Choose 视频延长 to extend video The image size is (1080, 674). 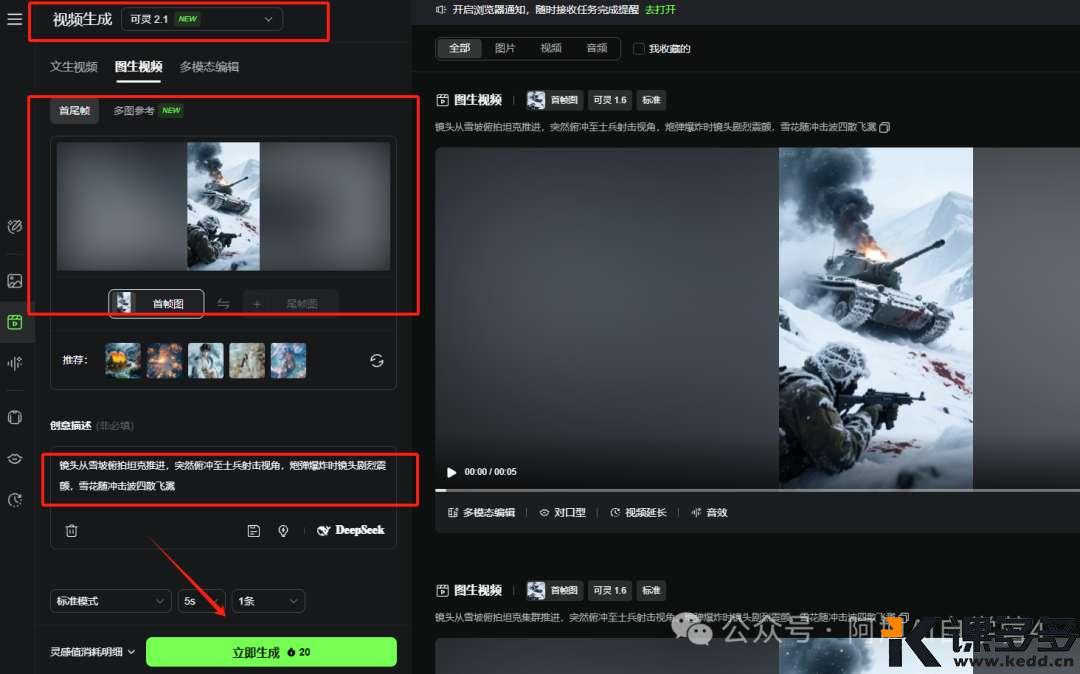tap(638, 512)
